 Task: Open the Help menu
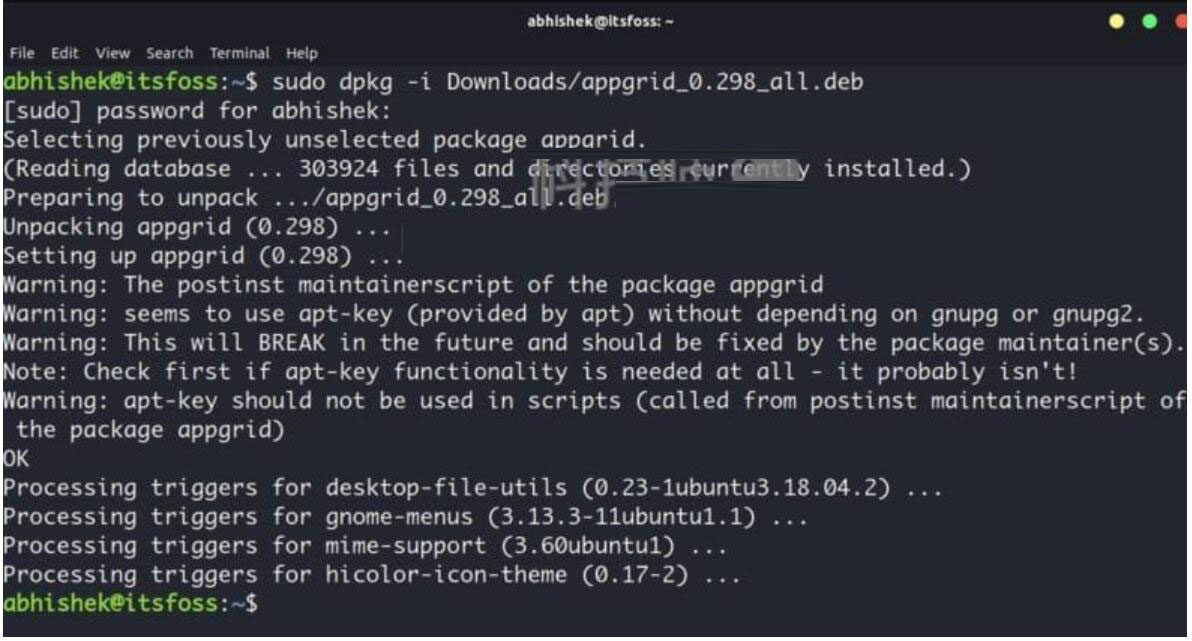(302, 53)
